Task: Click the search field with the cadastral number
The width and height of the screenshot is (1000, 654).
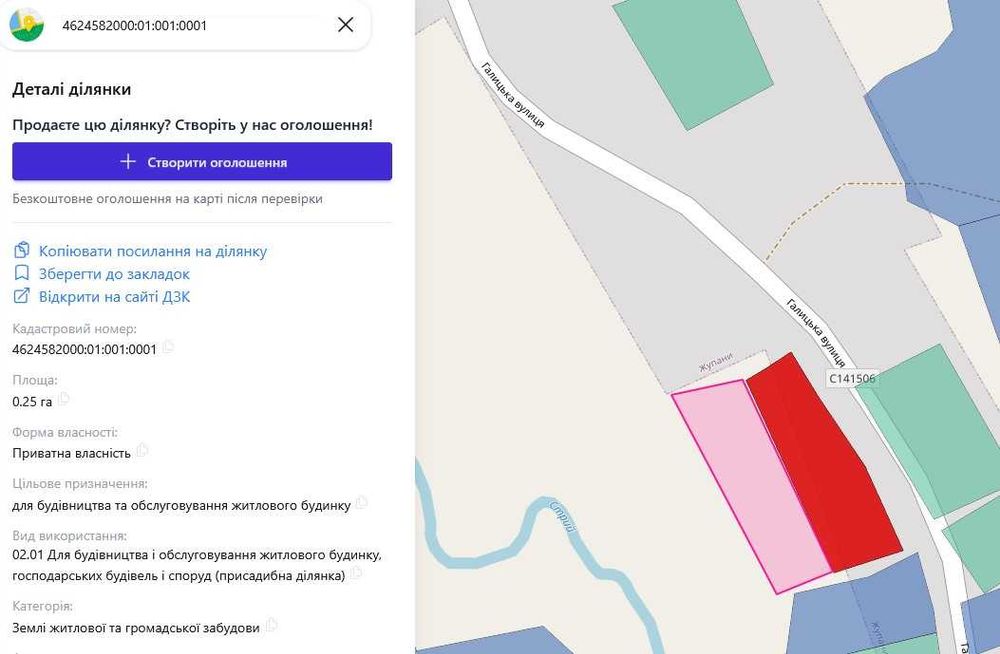Action: click(190, 26)
